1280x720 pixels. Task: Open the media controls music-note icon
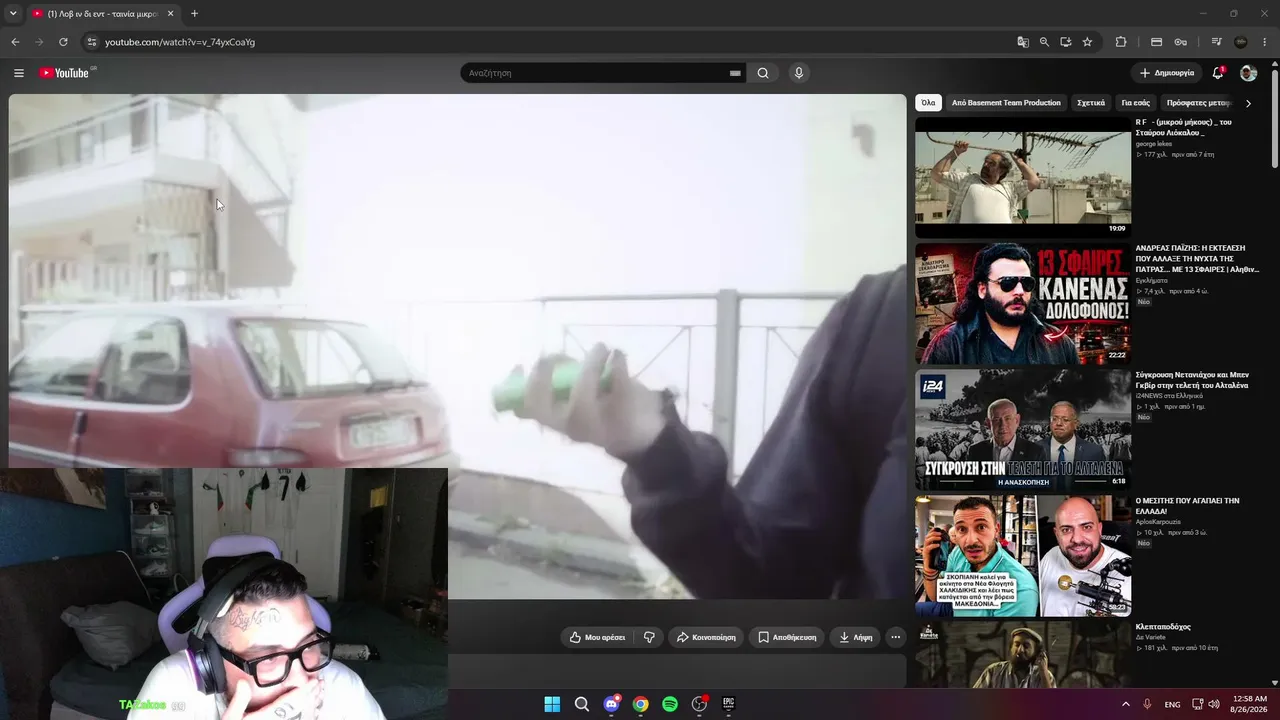point(1216,42)
